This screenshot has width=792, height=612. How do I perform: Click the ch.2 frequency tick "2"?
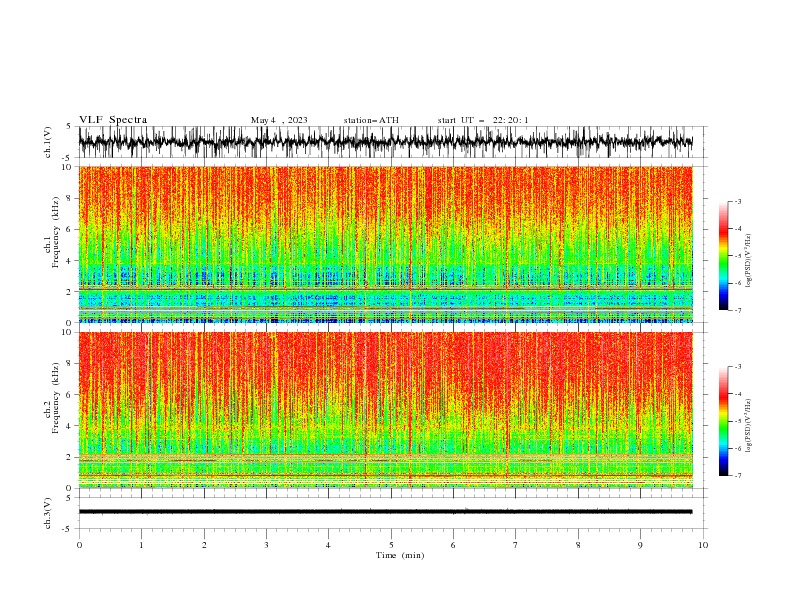[x=70, y=457]
